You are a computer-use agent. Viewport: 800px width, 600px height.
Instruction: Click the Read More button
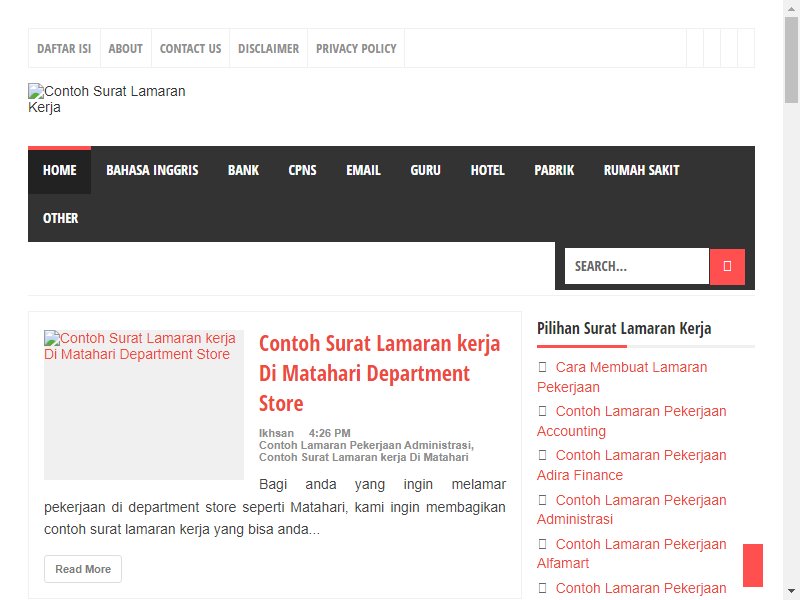[83, 569]
